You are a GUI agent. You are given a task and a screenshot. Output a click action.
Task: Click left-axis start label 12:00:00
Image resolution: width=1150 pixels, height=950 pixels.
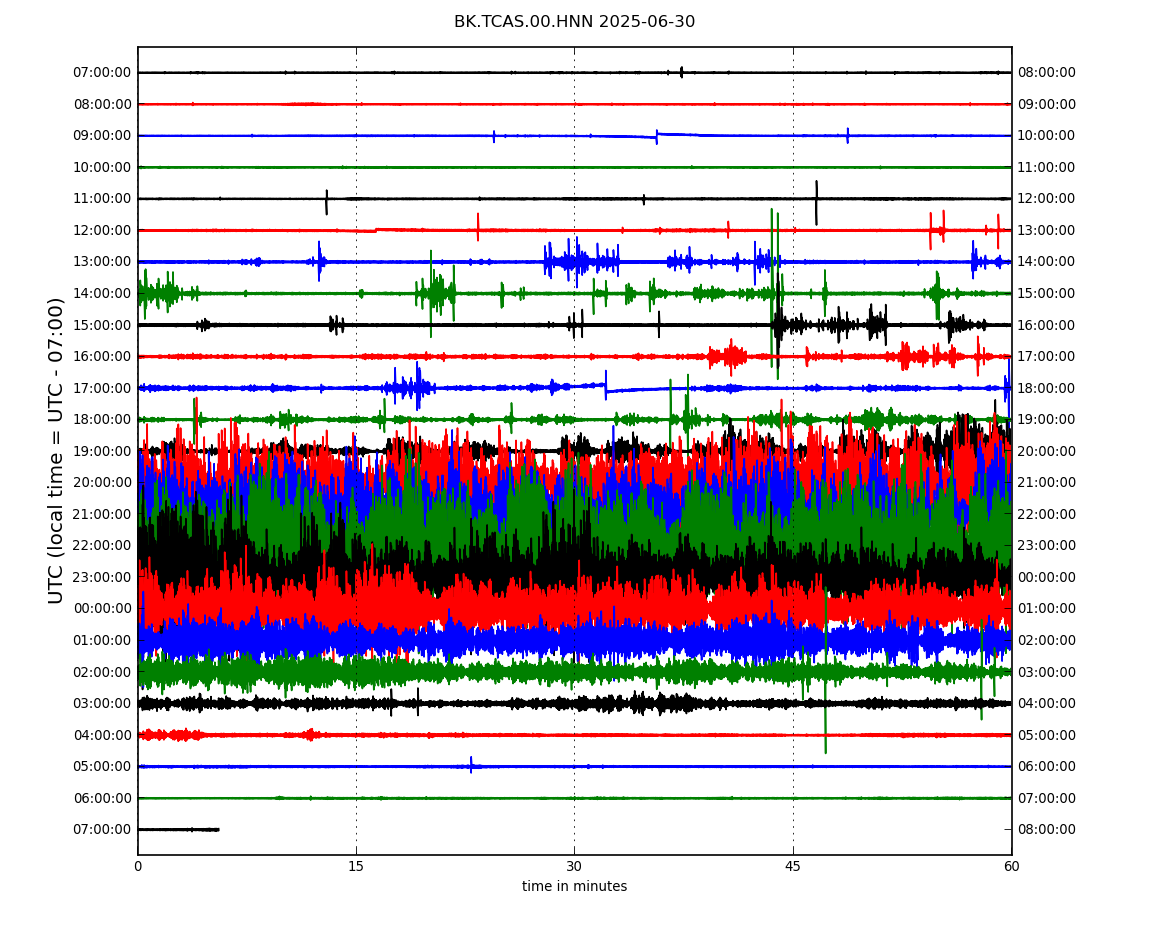point(102,230)
